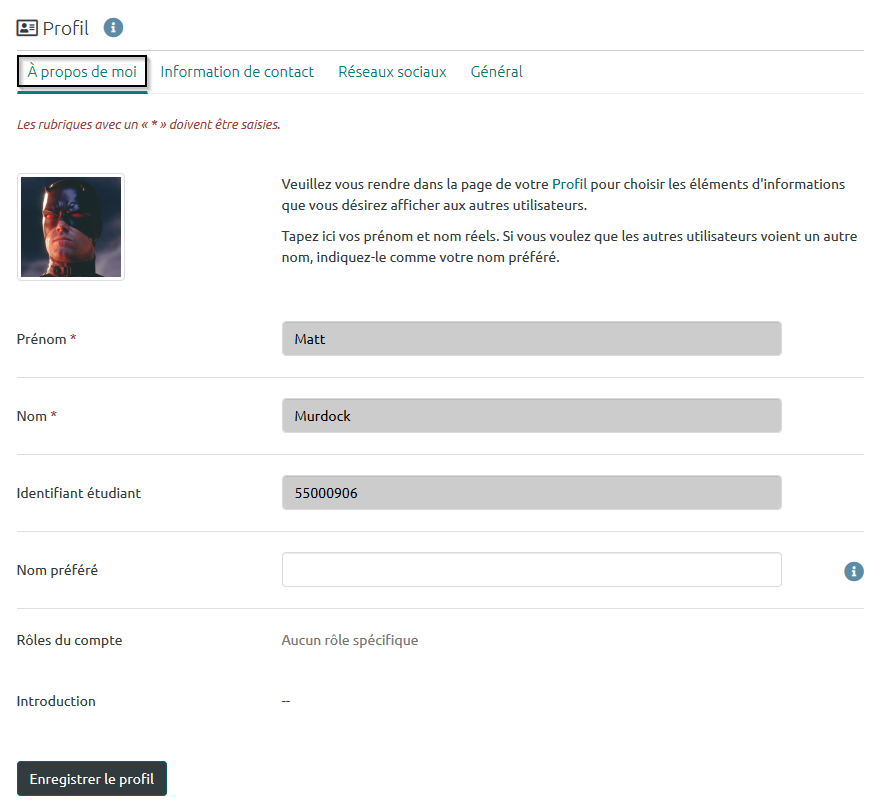Click the ID card icon beside Profil heading

point(27,28)
